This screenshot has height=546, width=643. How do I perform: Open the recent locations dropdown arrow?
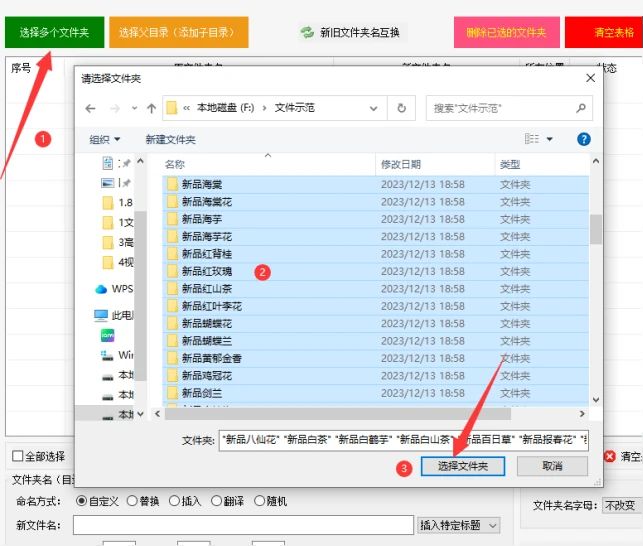[135, 108]
